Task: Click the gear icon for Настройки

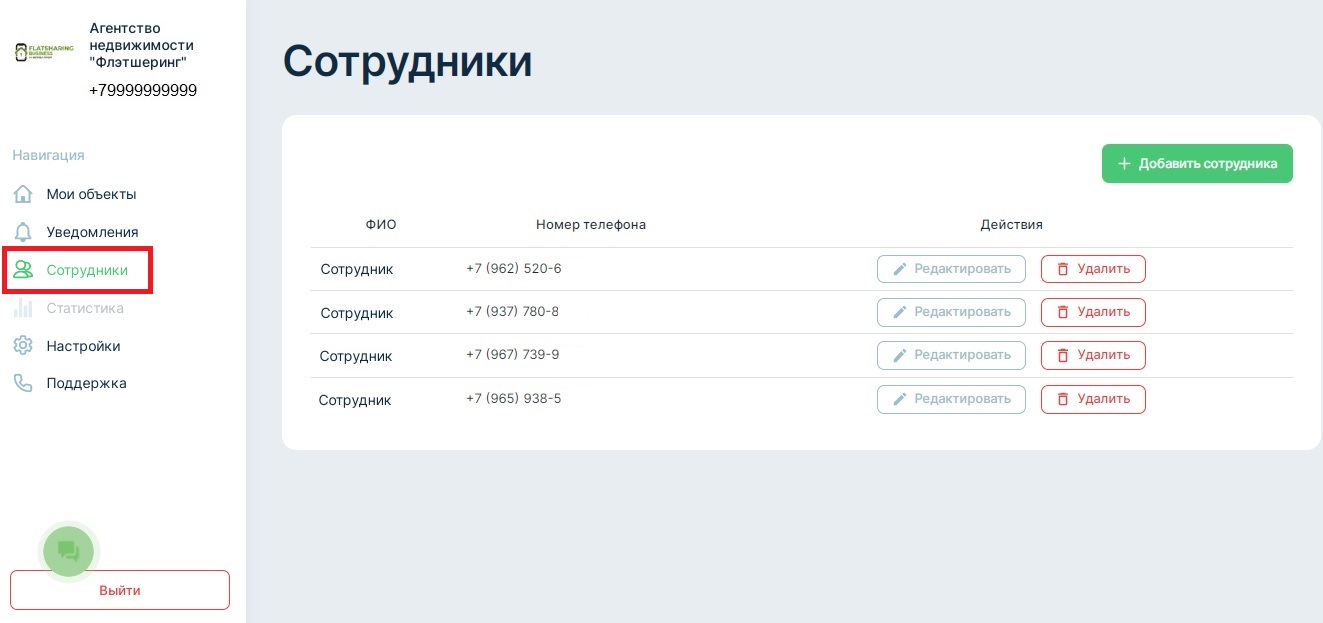Action: coord(23,346)
